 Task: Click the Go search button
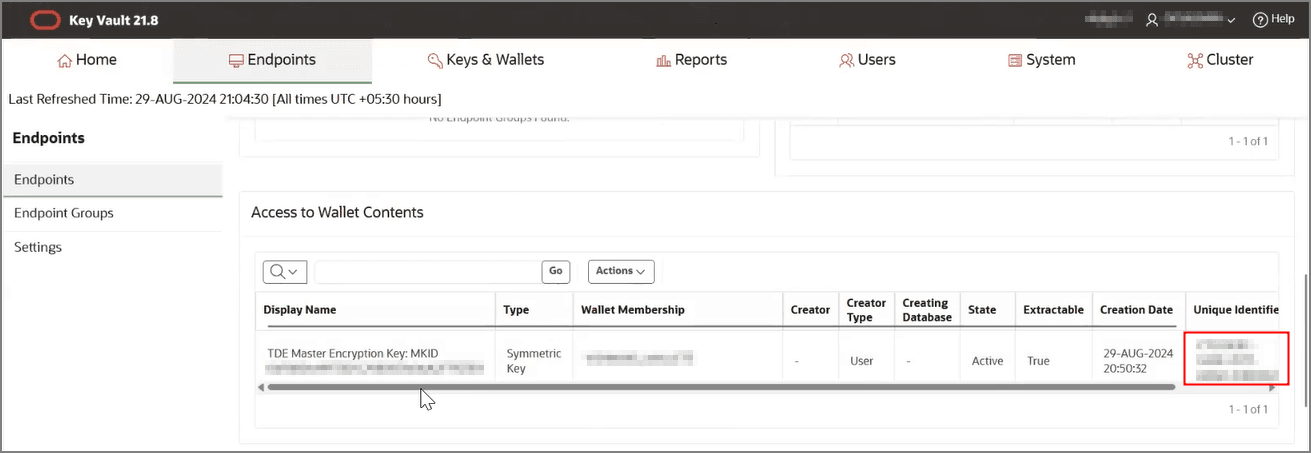tap(556, 271)
